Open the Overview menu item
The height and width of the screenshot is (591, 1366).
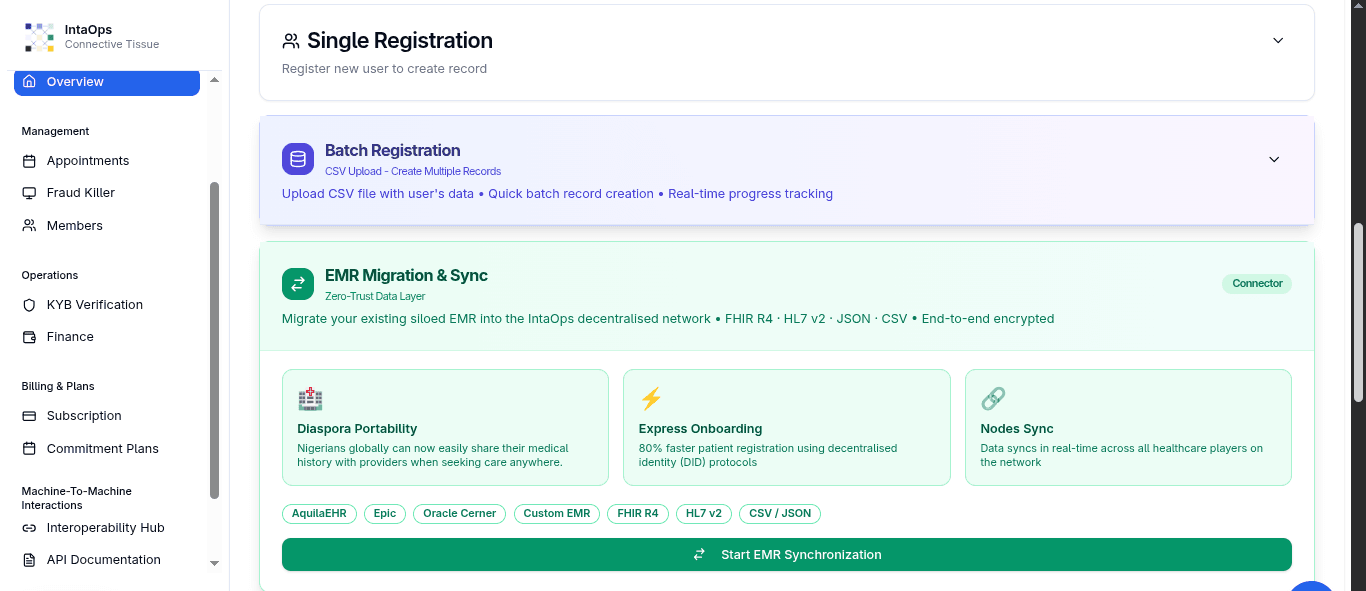(106, 82)
